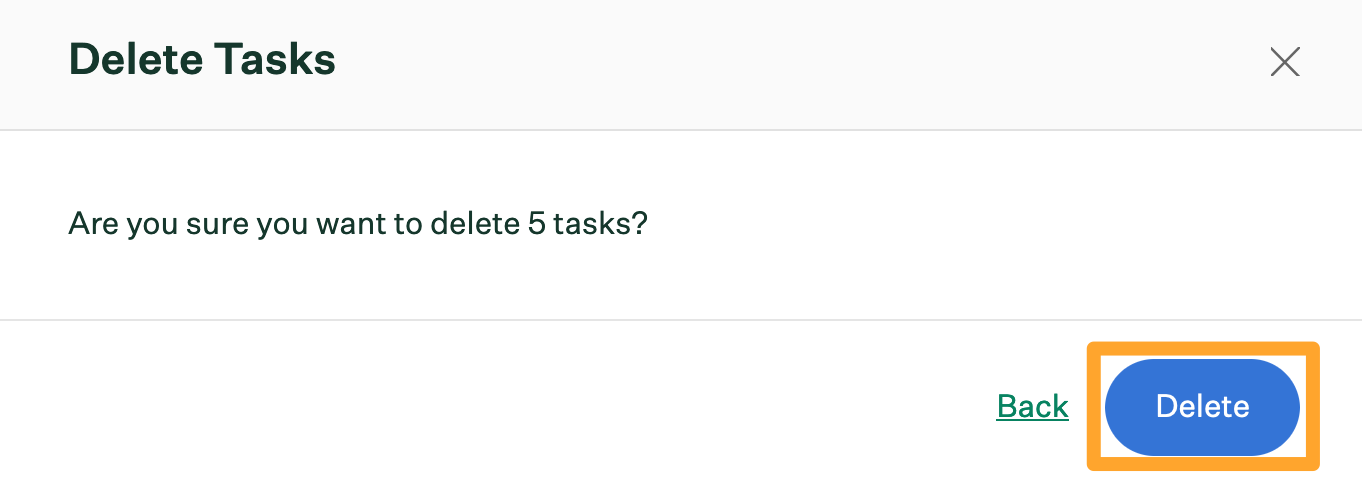Approve deleting tasks via Delete button
Viewport: 1362px width, 488px height.
pos(1202,407)
